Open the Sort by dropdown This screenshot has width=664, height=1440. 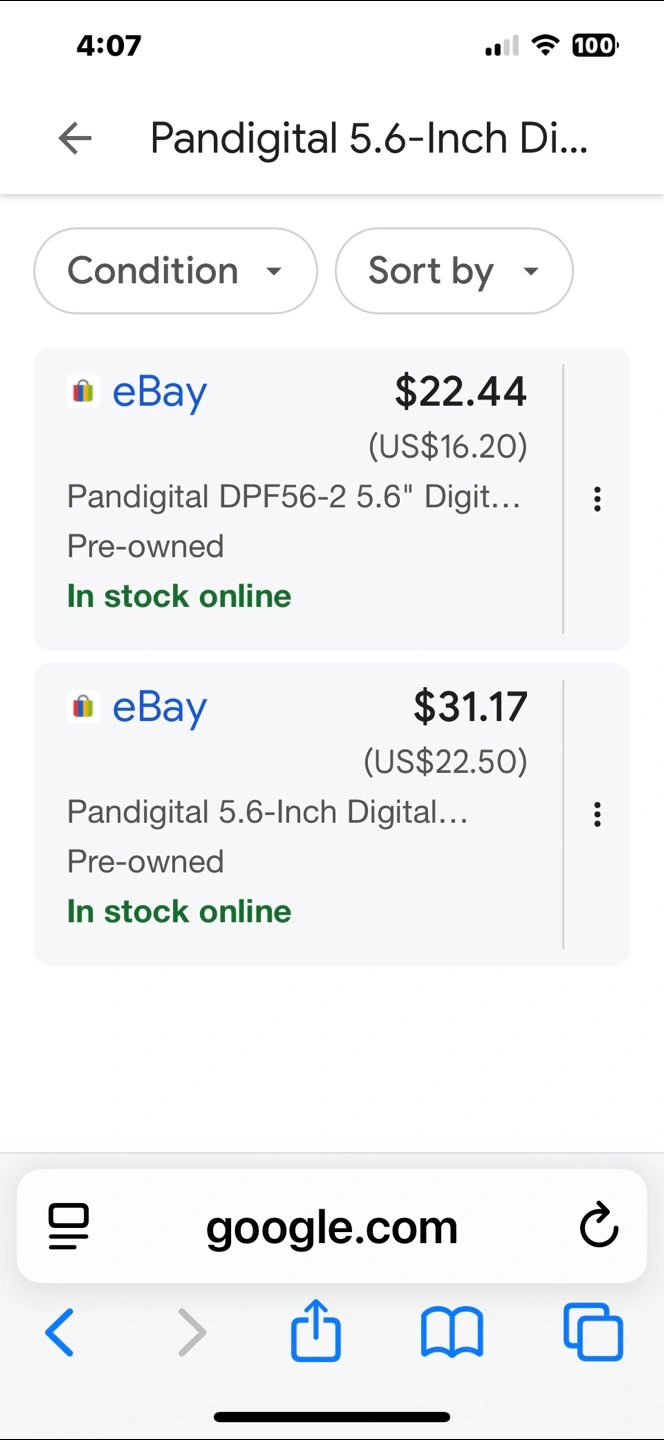pyautogui.click(x=453, y=271)
